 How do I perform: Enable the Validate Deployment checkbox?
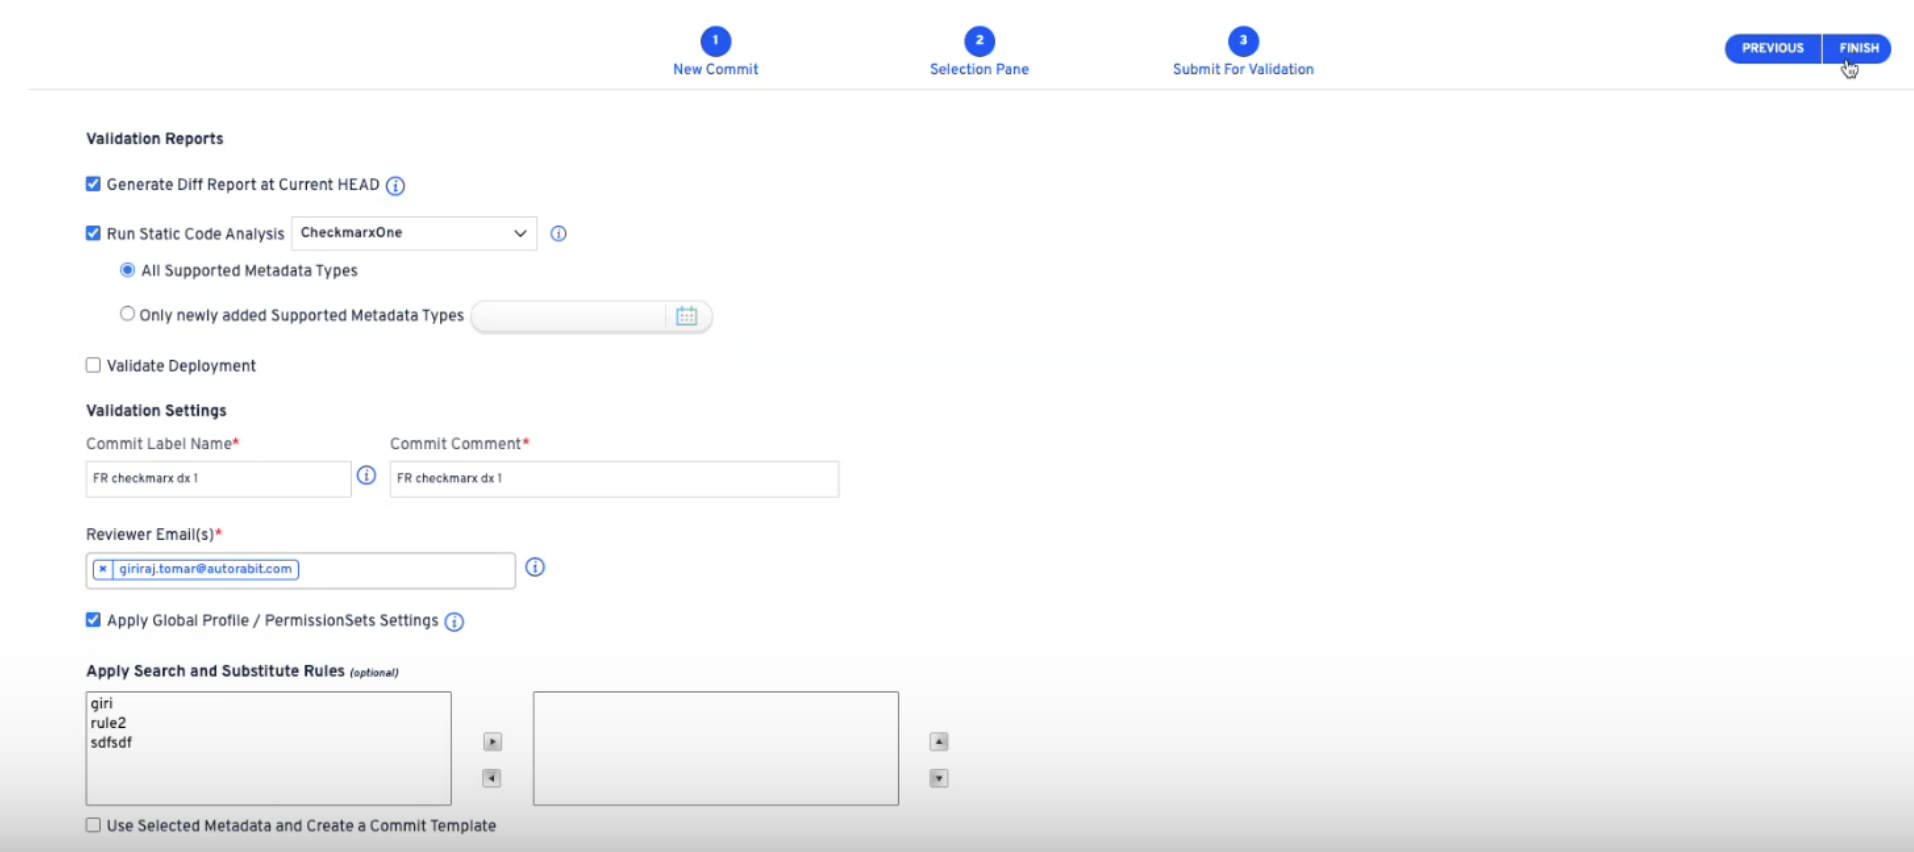(x=93, y=366)
